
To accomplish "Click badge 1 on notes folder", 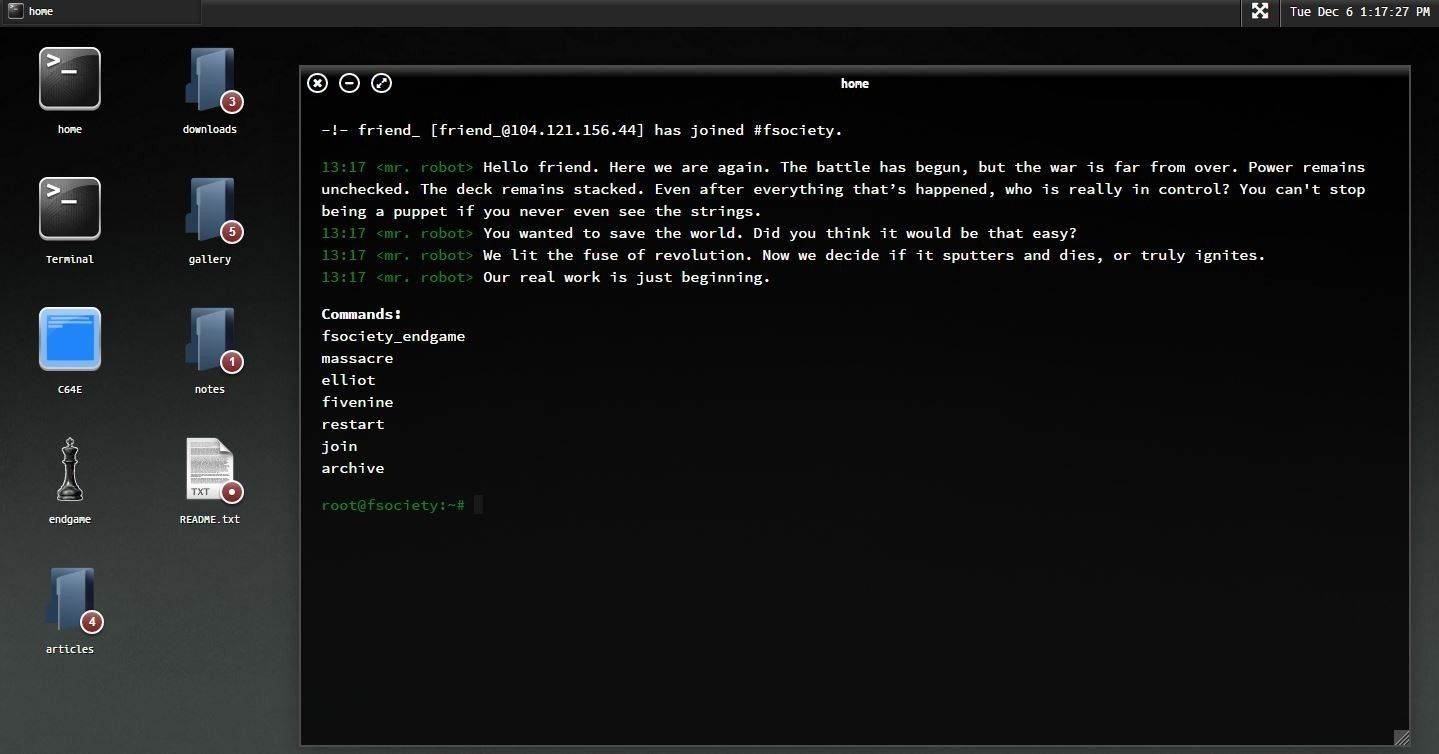I will pos(232,361).
